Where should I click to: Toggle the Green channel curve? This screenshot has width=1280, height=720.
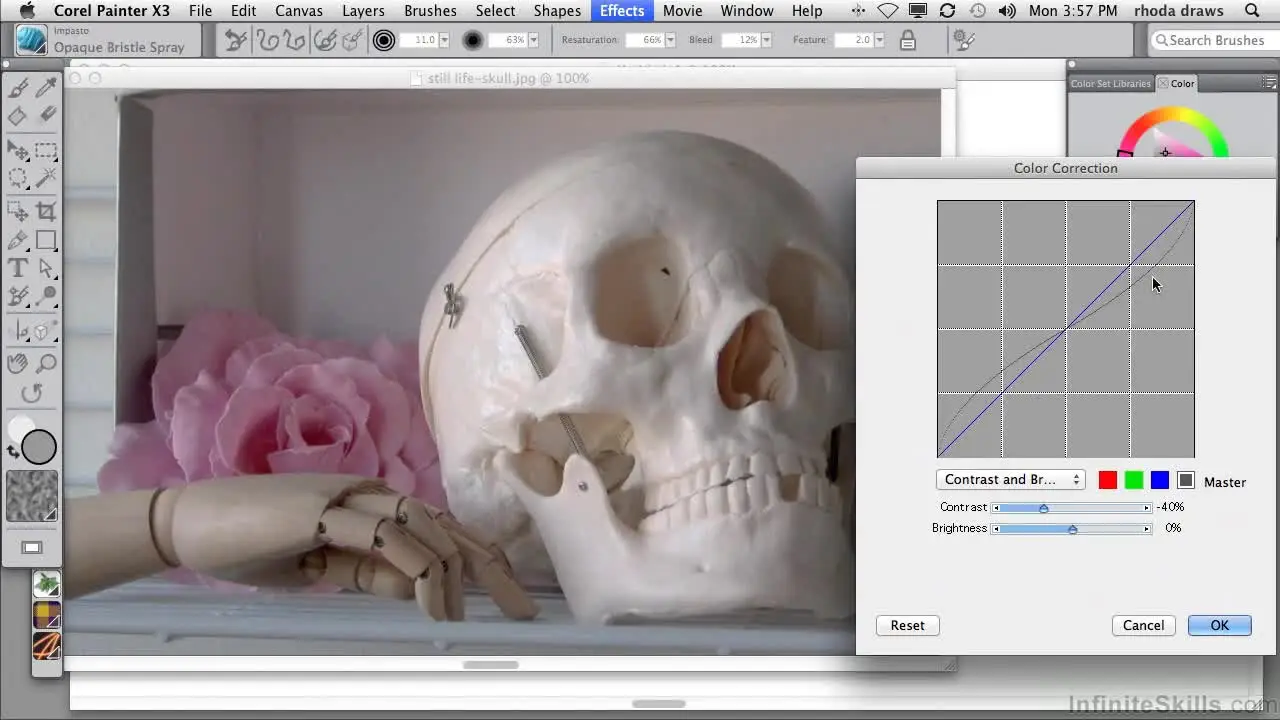(1133, 481)
